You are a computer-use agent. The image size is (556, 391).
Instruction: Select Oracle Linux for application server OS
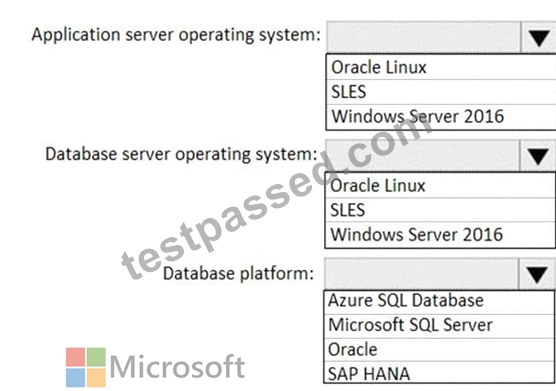441,67
